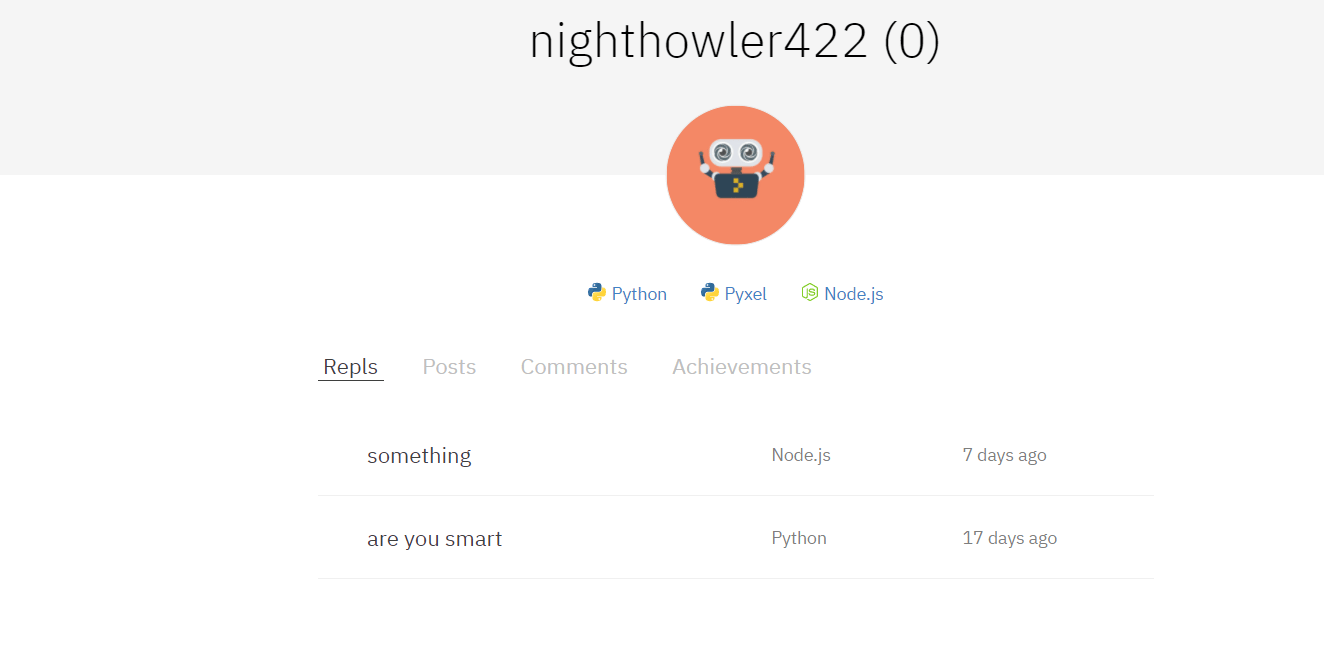Open the Pyxel language link
1324x671 pixels.
[x=746, y=294]
